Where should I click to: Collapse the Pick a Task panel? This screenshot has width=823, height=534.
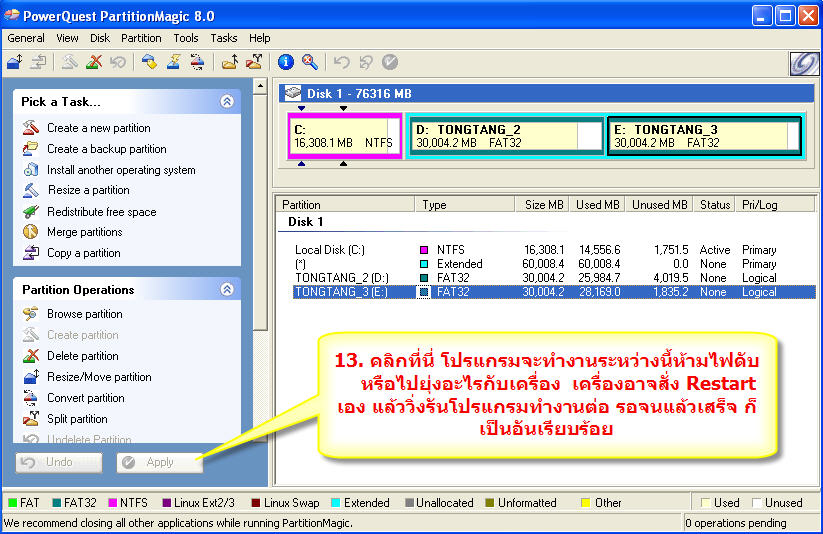227,101
